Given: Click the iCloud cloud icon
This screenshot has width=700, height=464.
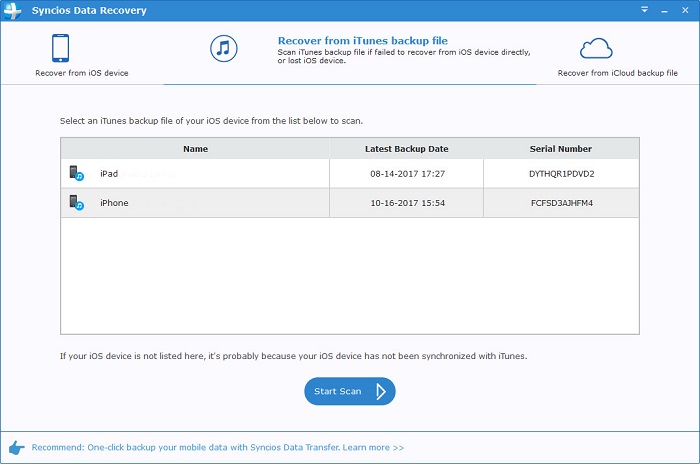Looking at the screenshot, I should coord(596,49).
